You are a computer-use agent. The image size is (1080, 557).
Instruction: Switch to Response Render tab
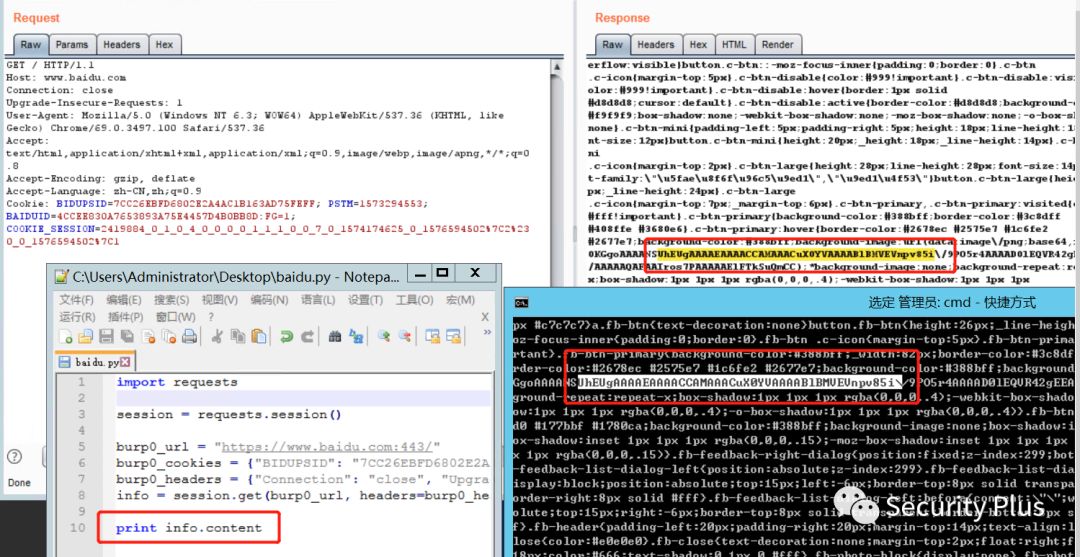778,45
